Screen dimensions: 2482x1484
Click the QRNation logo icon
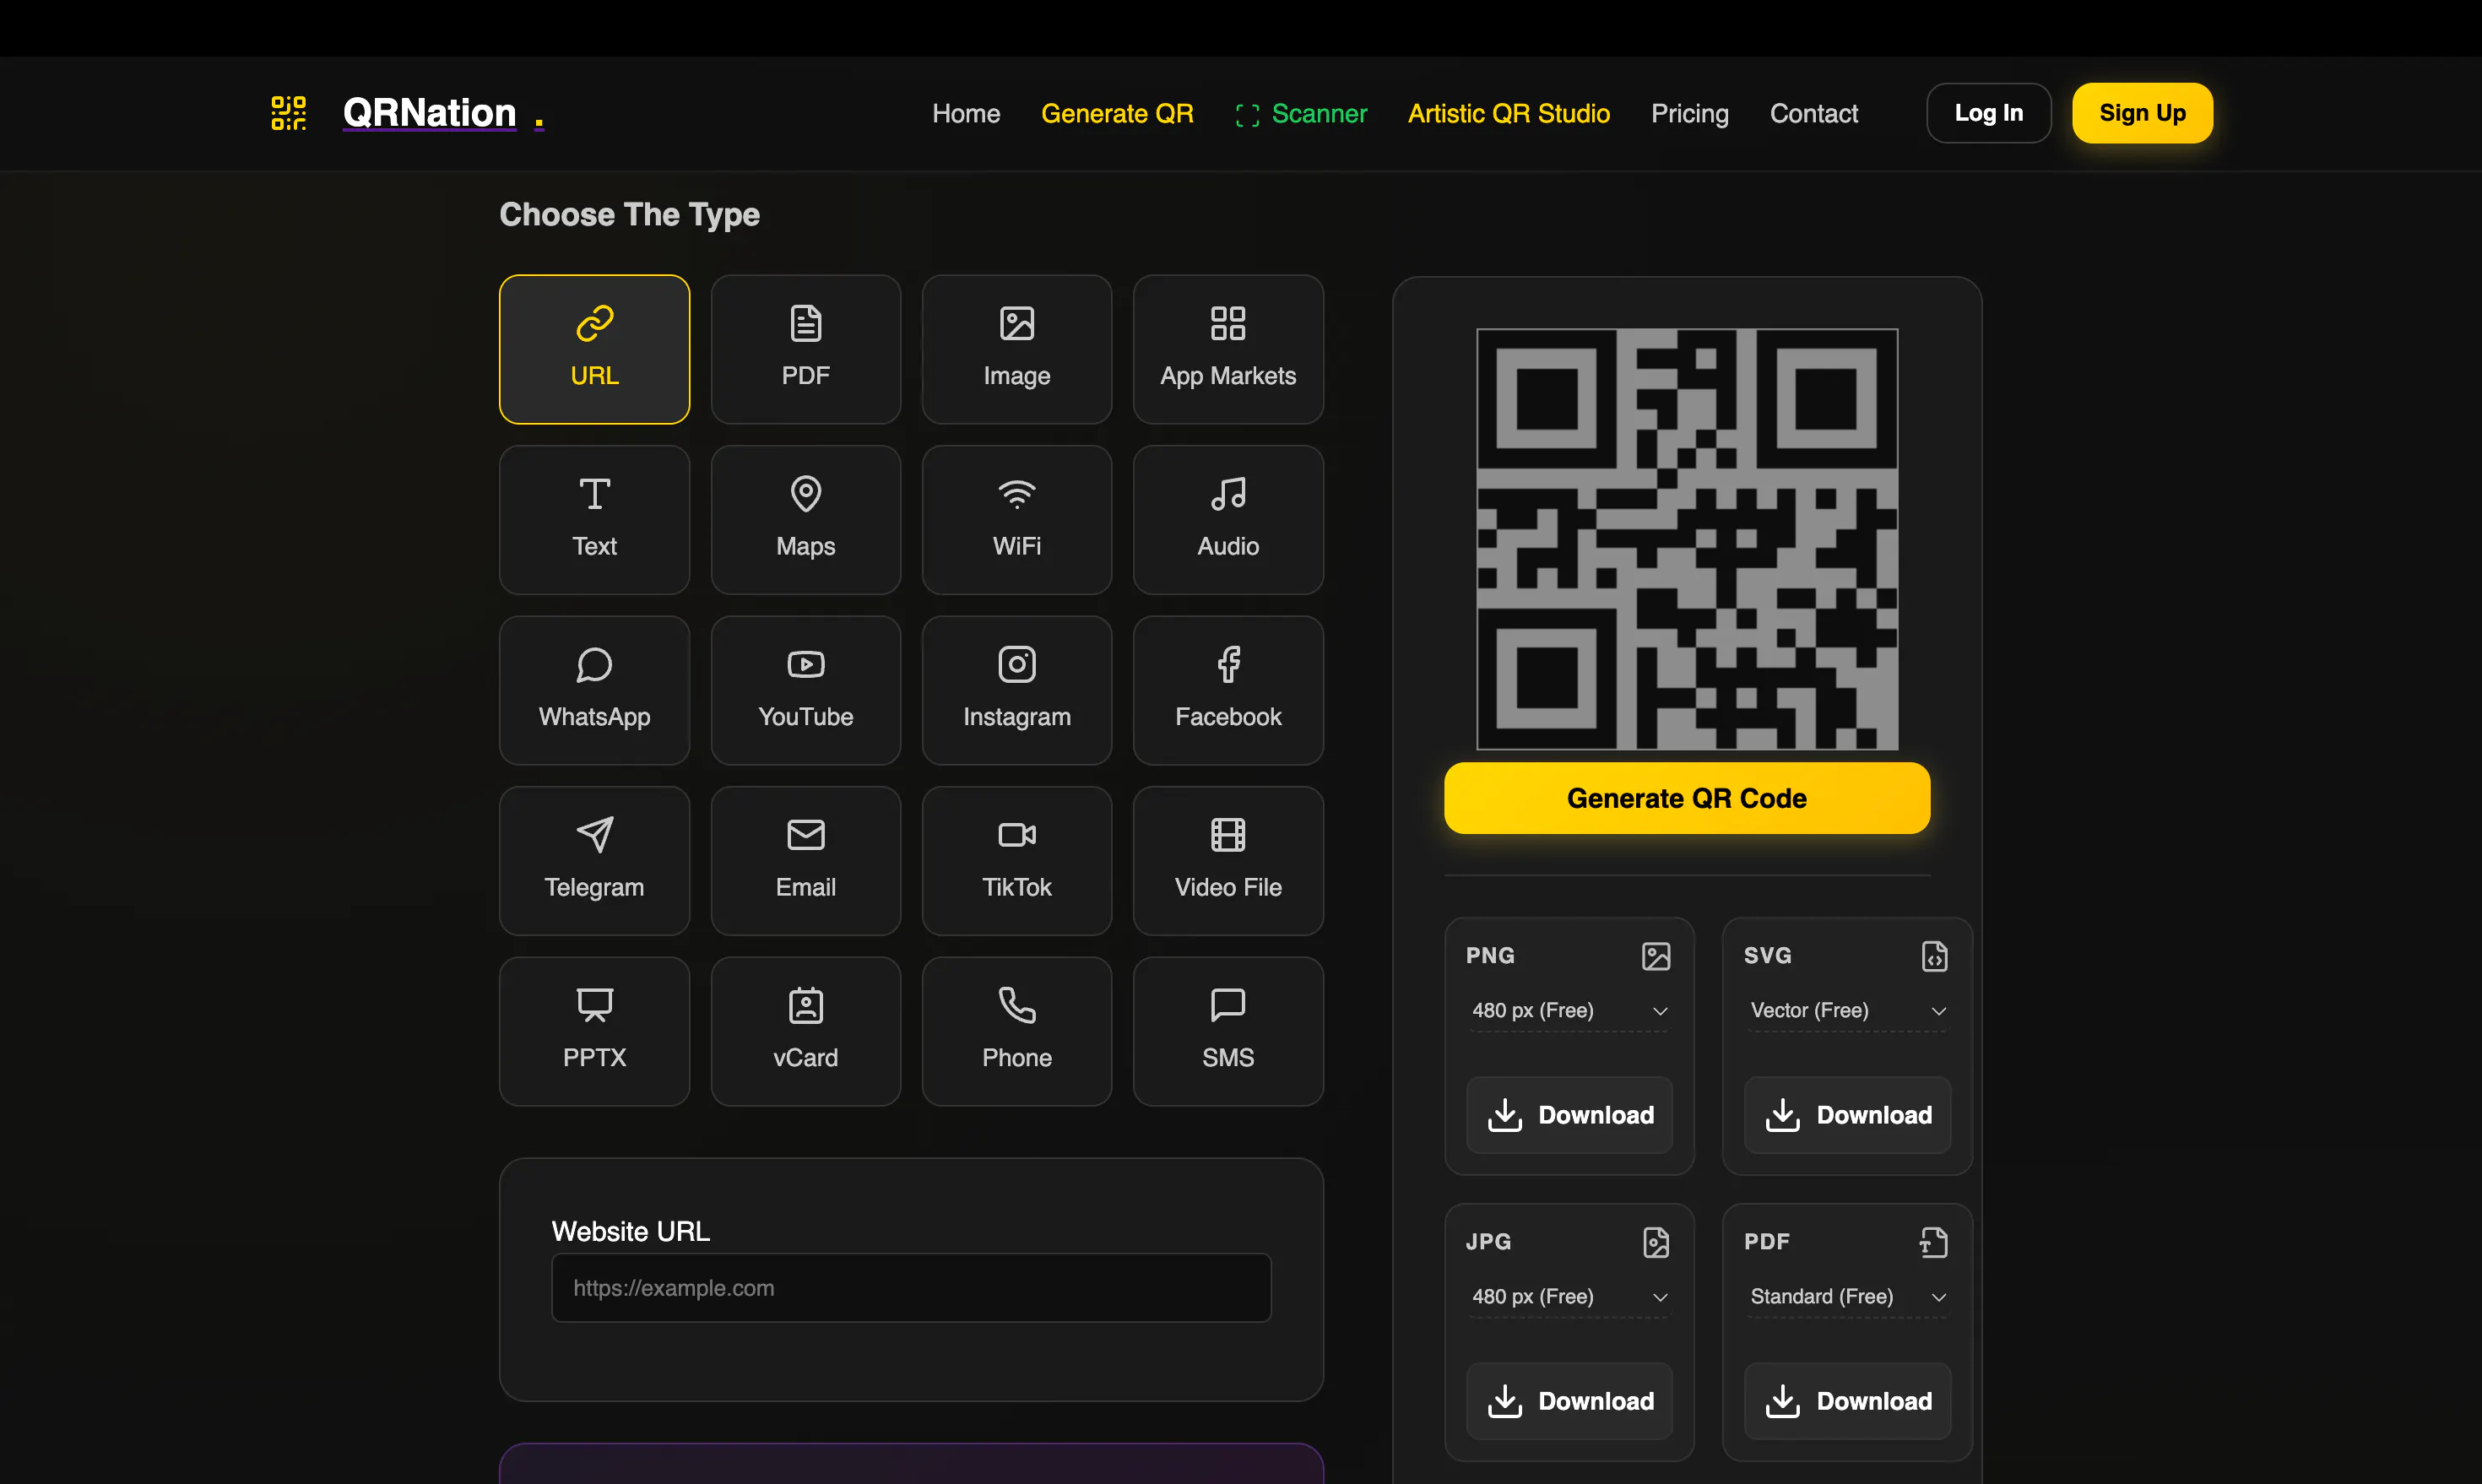[x=289, y=113]
